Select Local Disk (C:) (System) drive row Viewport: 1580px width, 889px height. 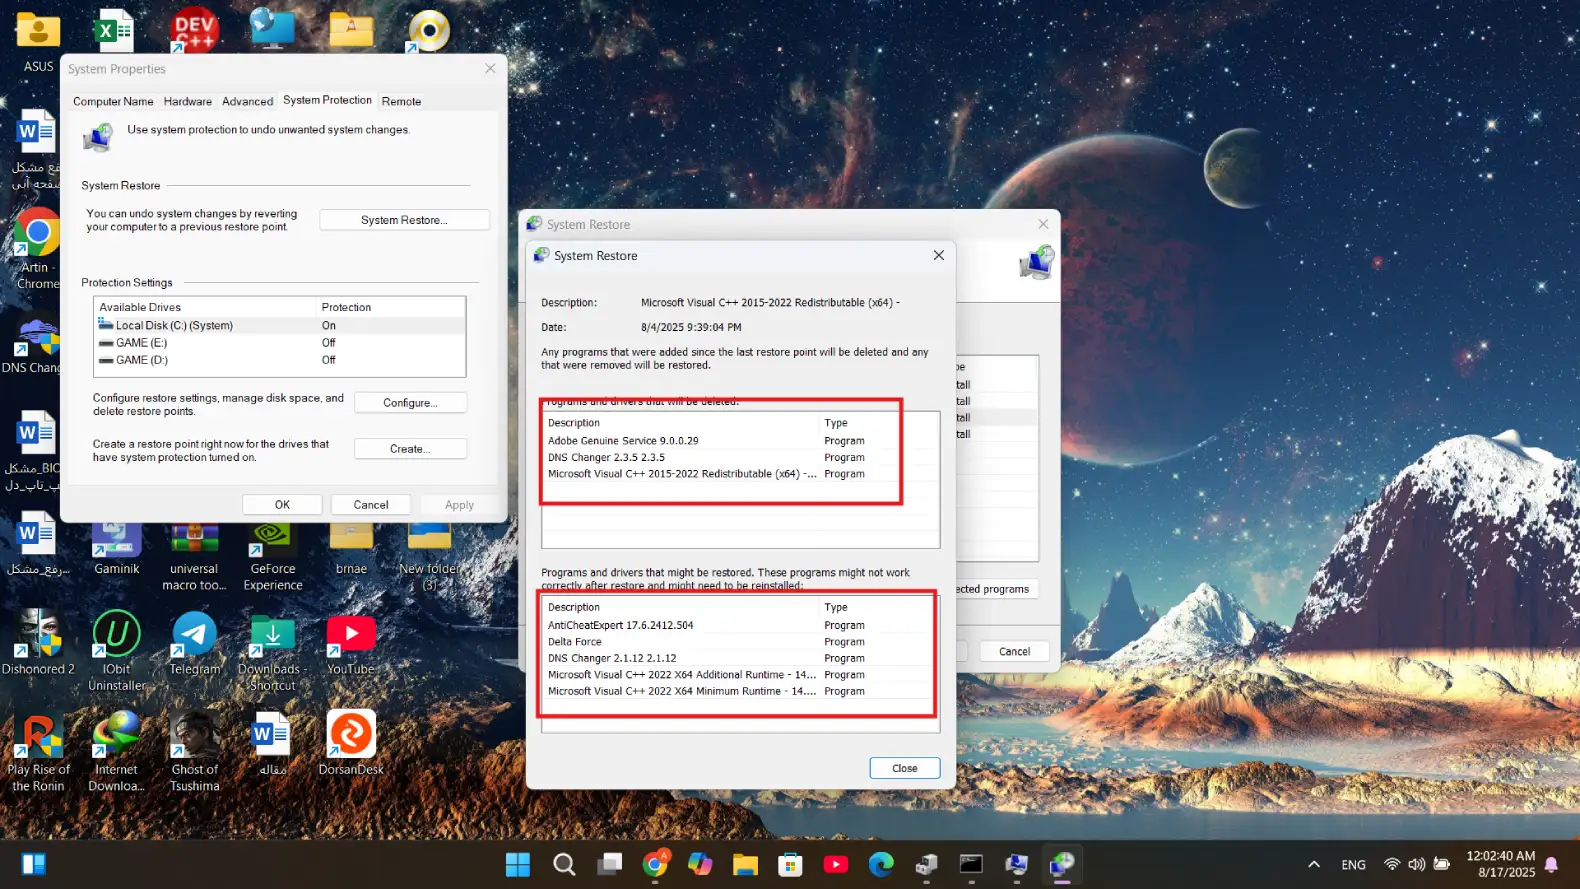[174, 326]
